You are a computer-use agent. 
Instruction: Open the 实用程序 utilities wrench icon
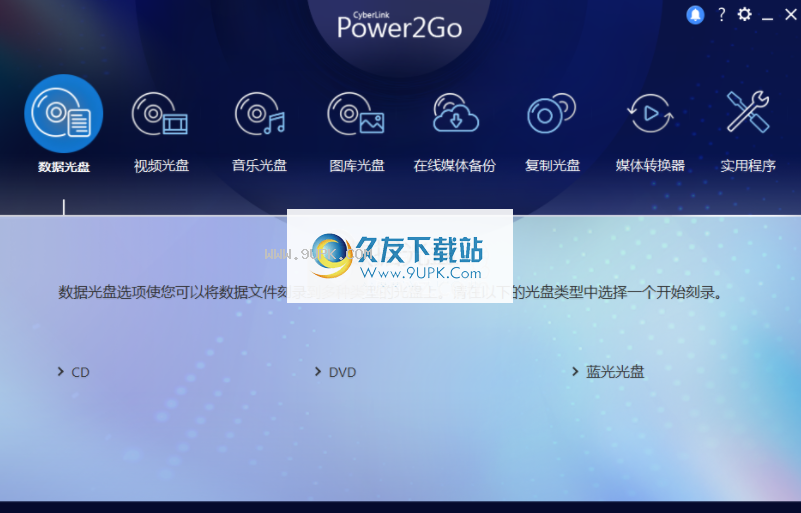pyautogui.click(x=748, y=112)
